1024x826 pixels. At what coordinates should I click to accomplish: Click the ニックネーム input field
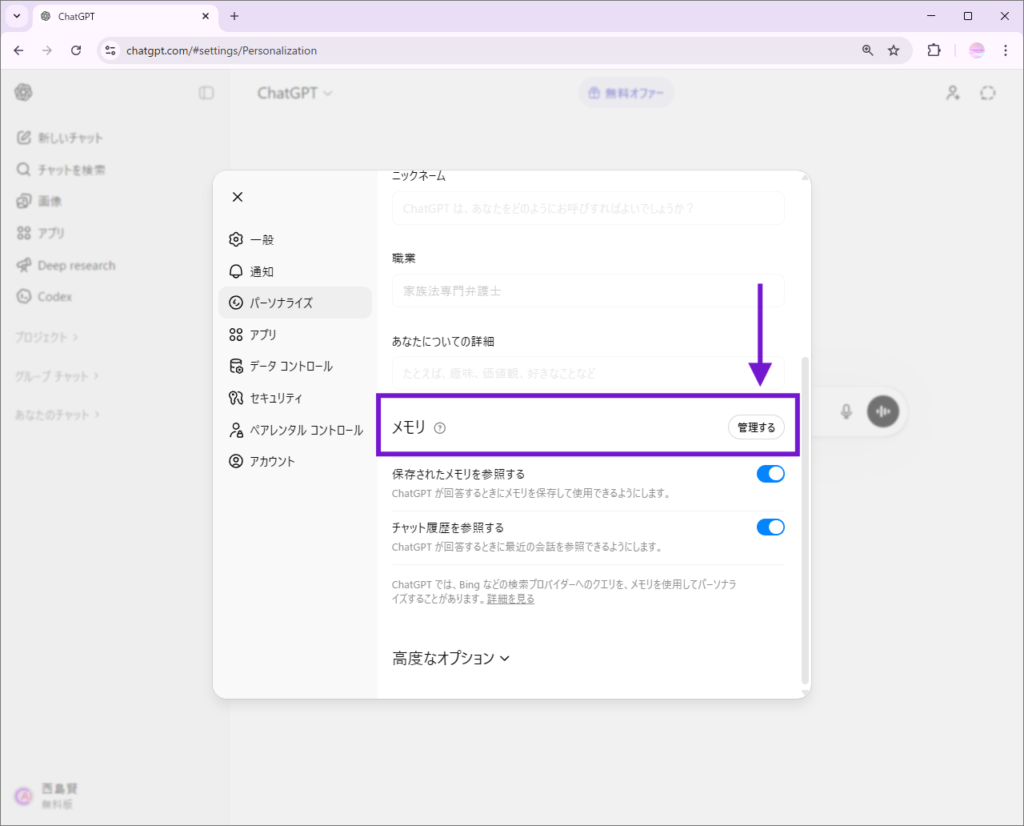coord(588,209)
